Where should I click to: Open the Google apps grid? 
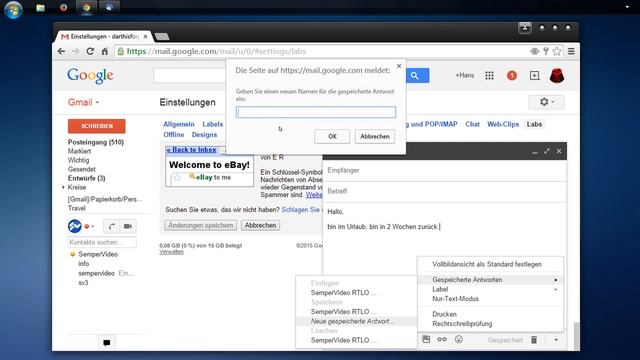pos(489,76)
